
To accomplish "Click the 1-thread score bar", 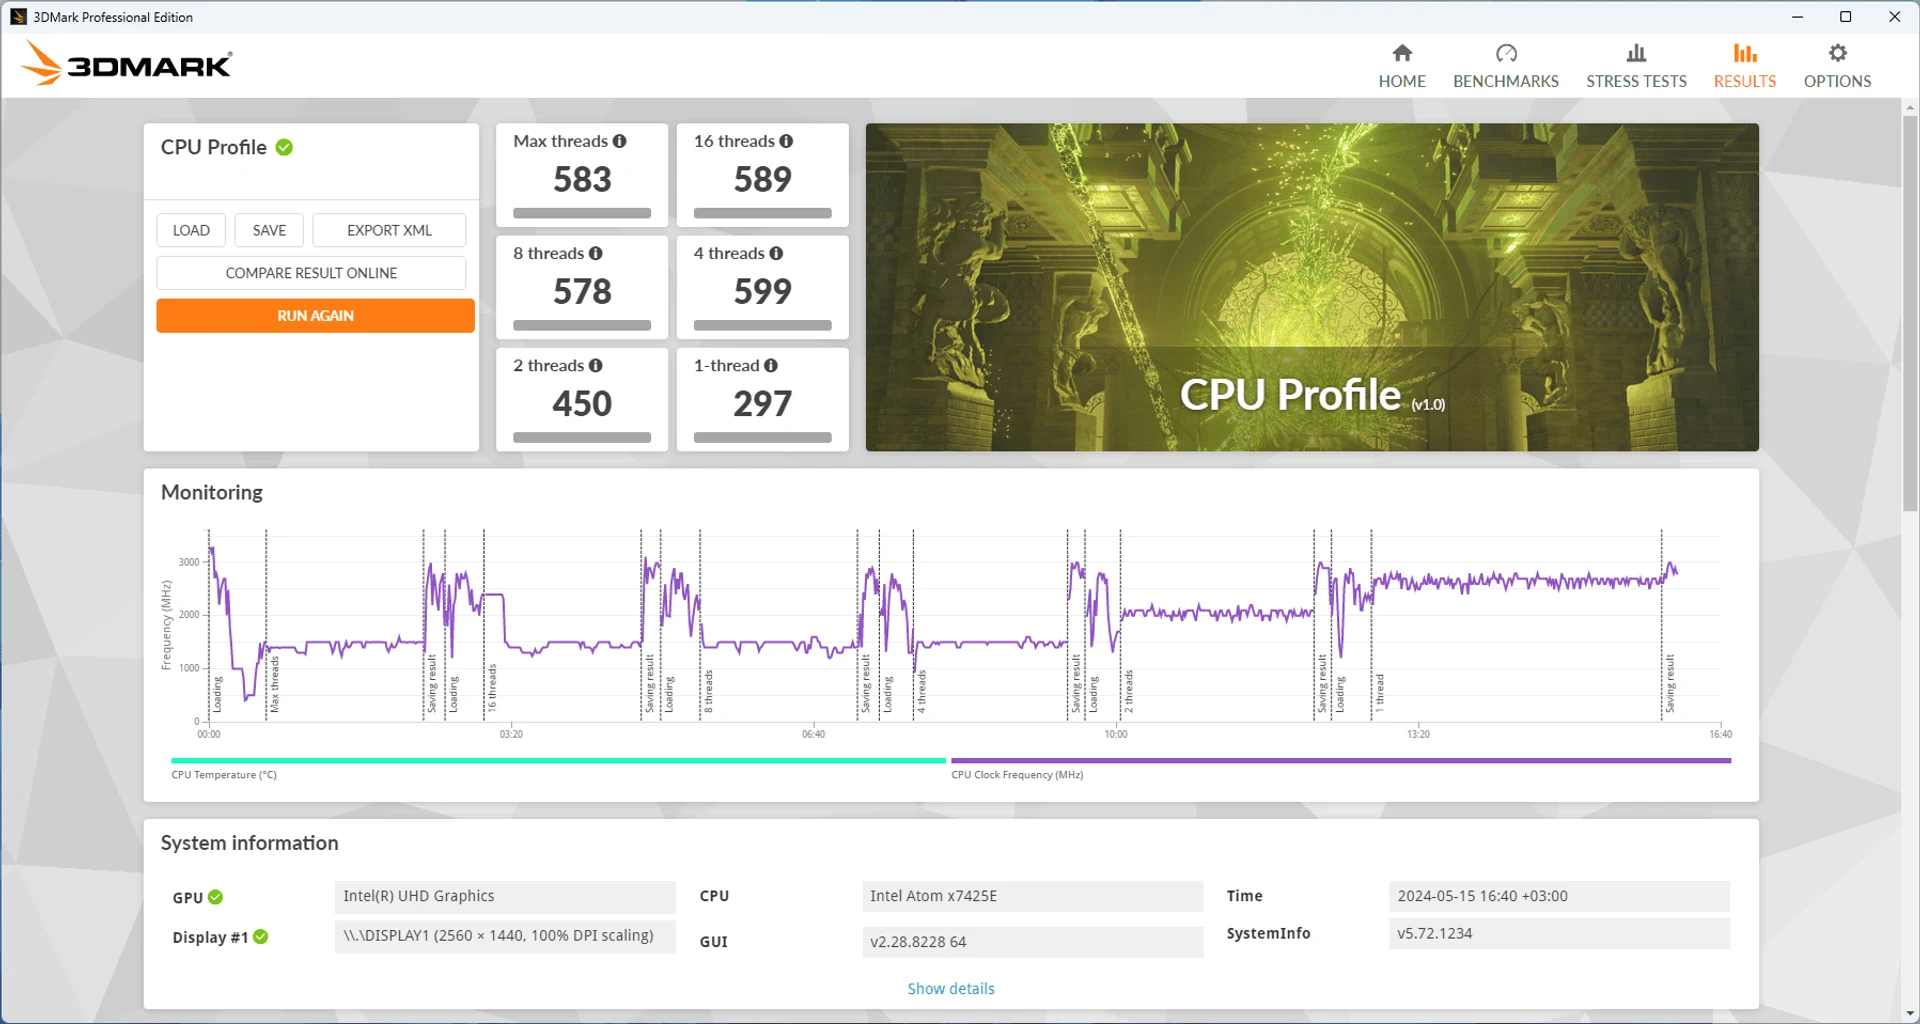I will pyautogui.click(x=762, y=437).
